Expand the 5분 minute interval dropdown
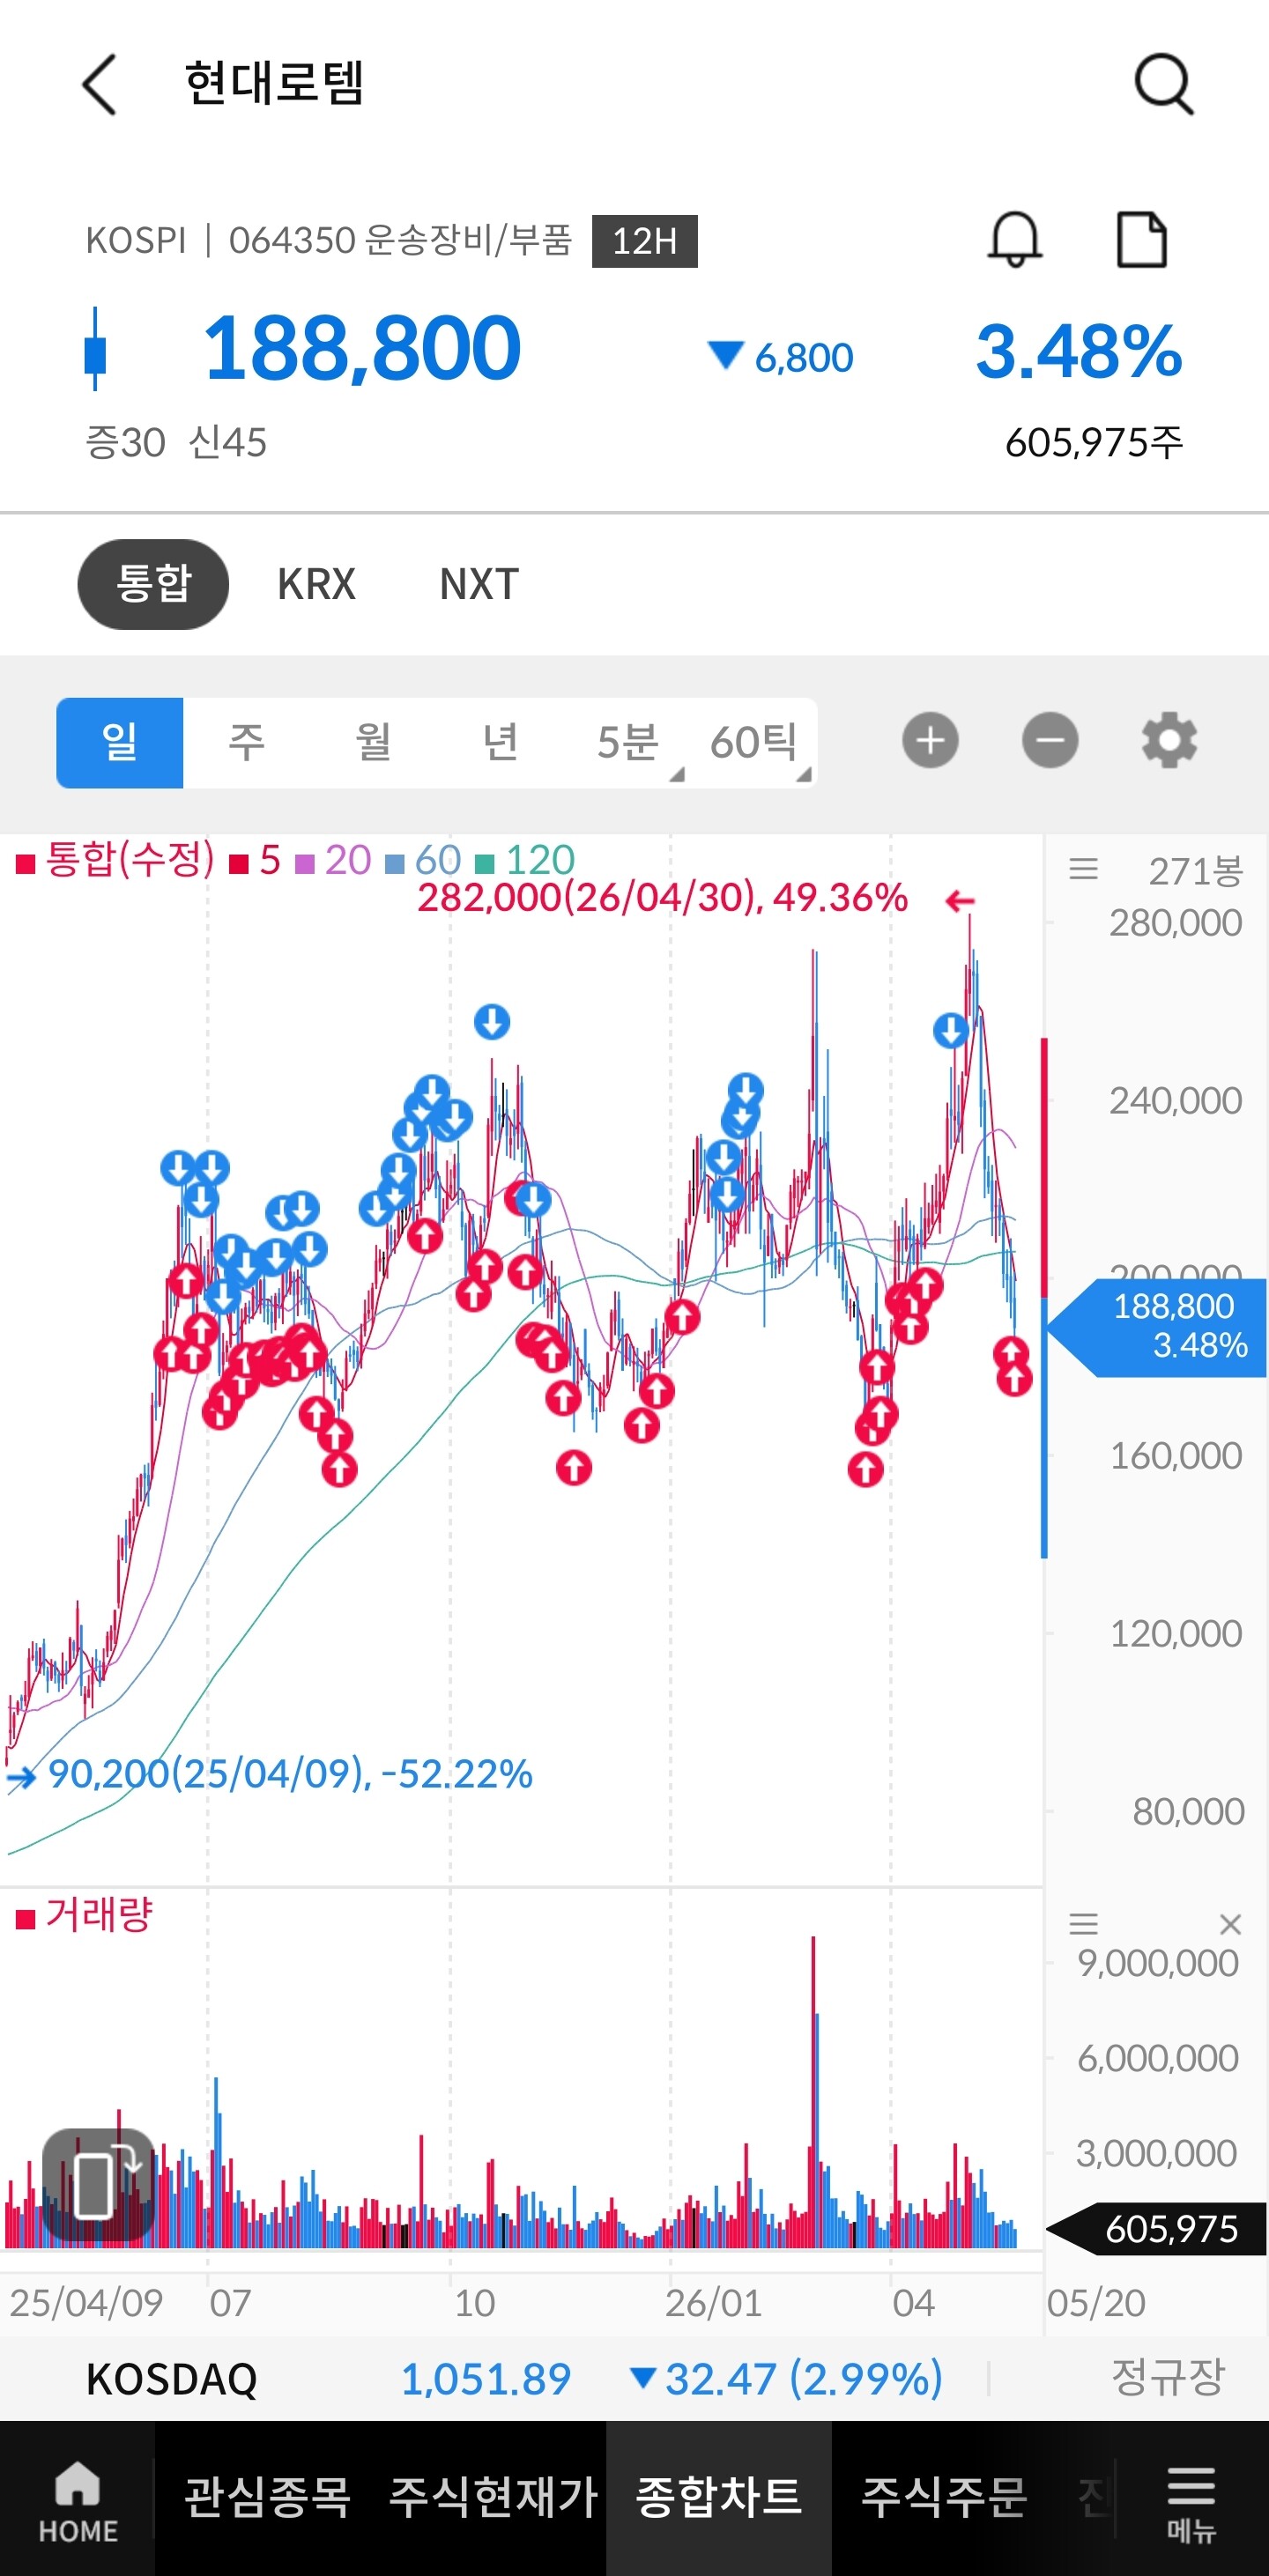 pyautogui.click(x=627, y=743)
